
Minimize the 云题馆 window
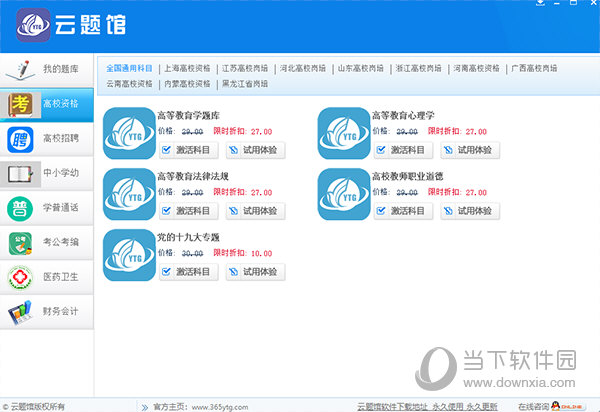tap(557, 3)
